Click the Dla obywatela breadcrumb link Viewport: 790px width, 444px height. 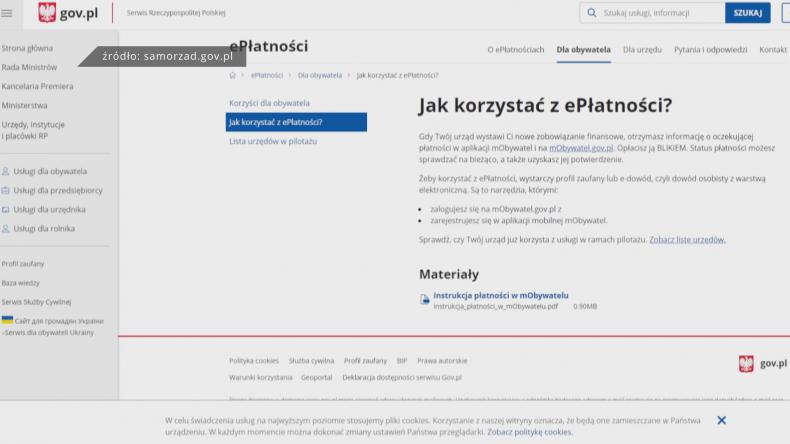click(319, 75)
